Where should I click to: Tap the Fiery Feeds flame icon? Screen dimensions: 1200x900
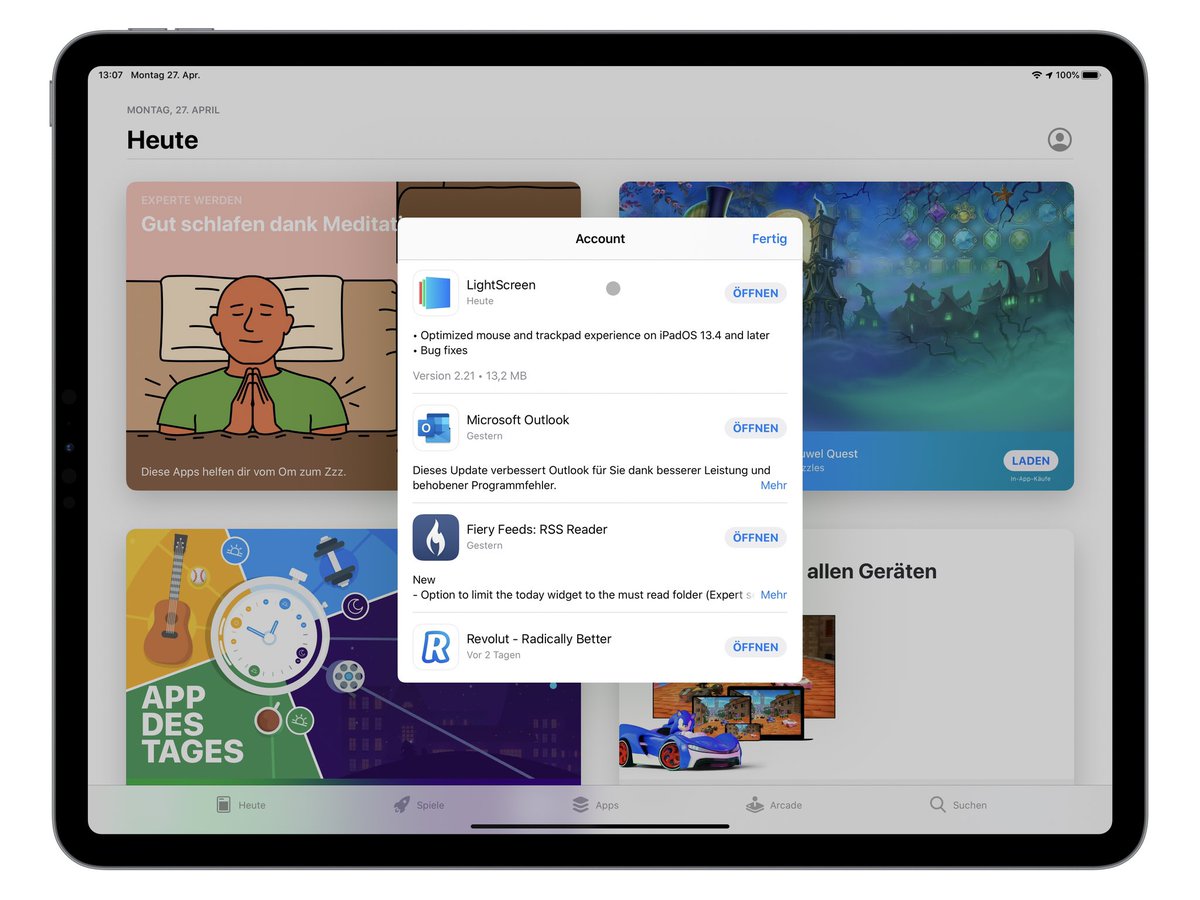point(436,537)
